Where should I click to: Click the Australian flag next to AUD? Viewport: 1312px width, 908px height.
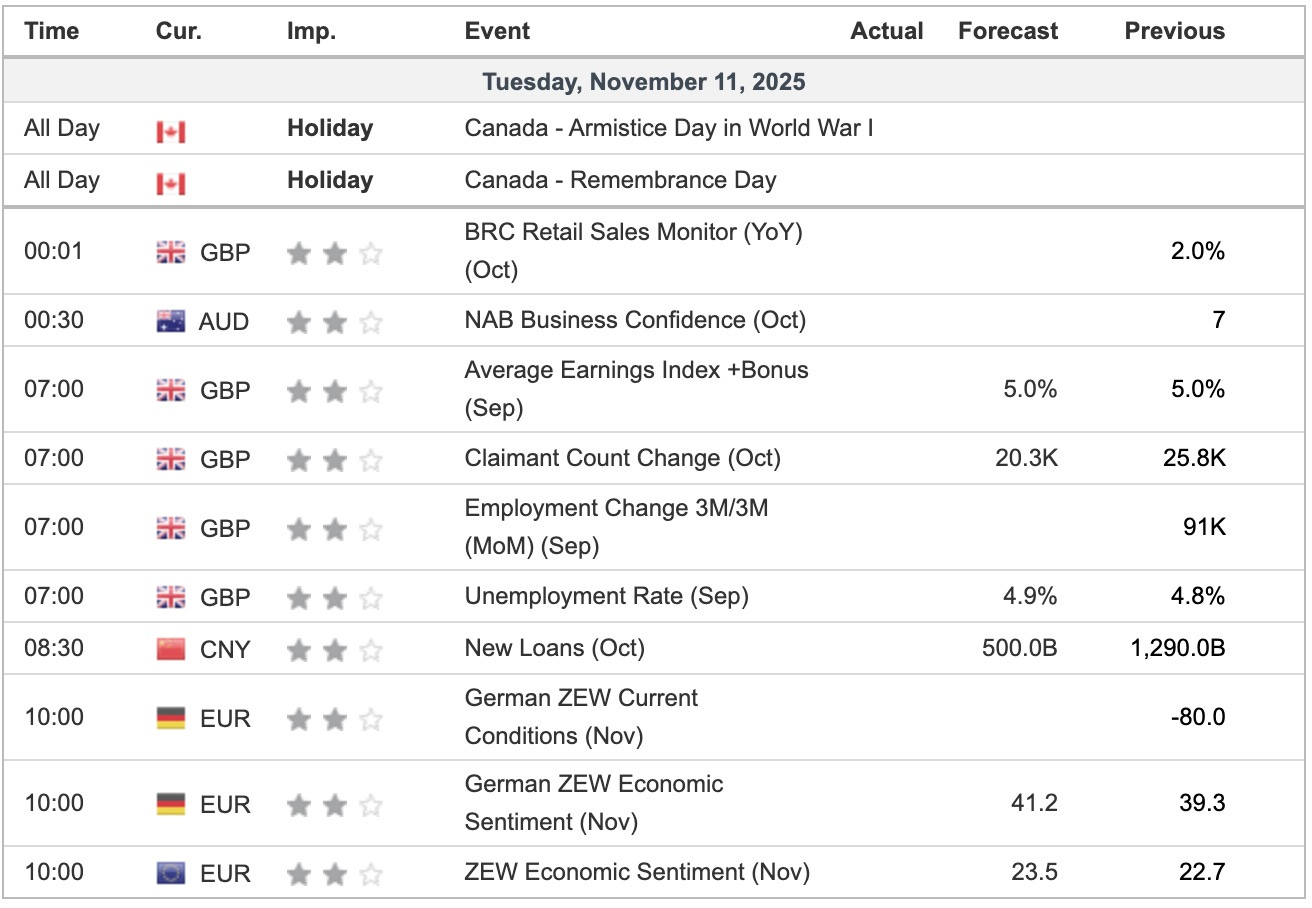[x=171, y=321]
